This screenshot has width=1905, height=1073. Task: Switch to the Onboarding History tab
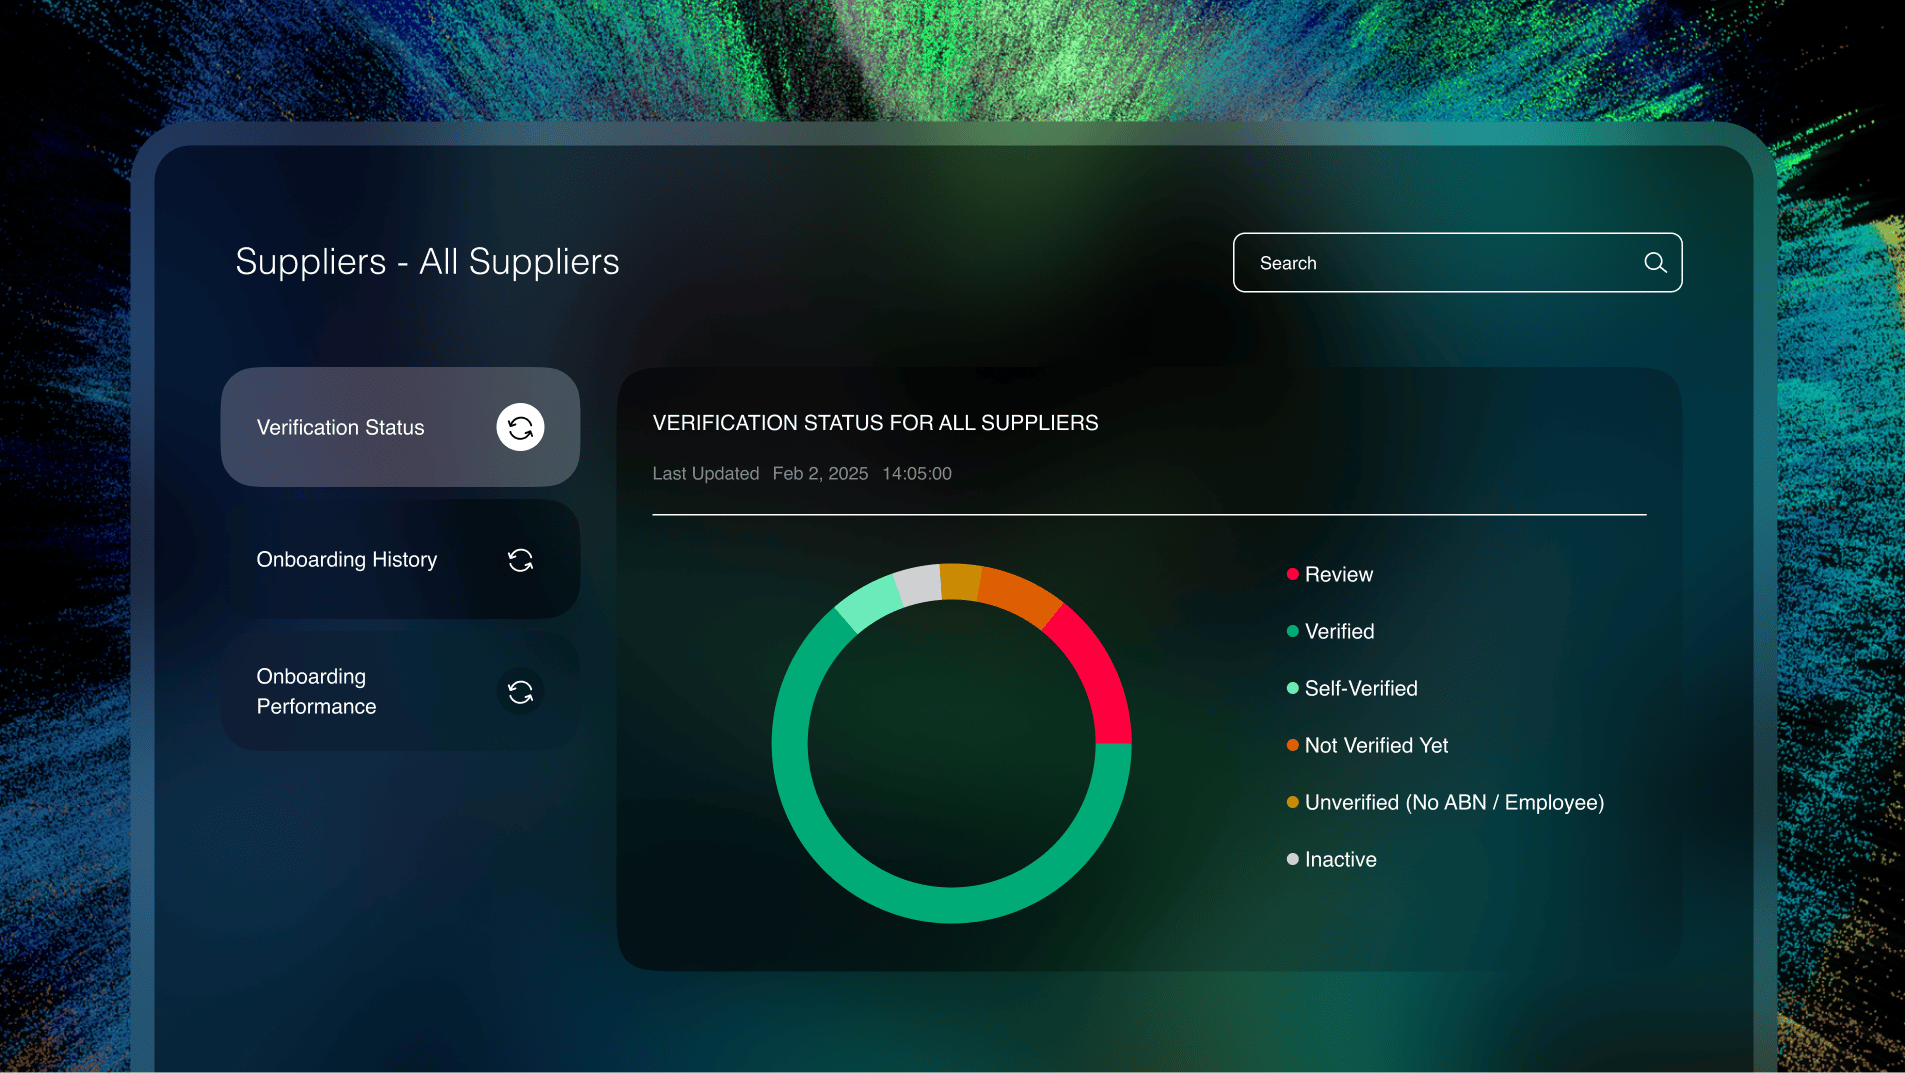click(347, 560)
